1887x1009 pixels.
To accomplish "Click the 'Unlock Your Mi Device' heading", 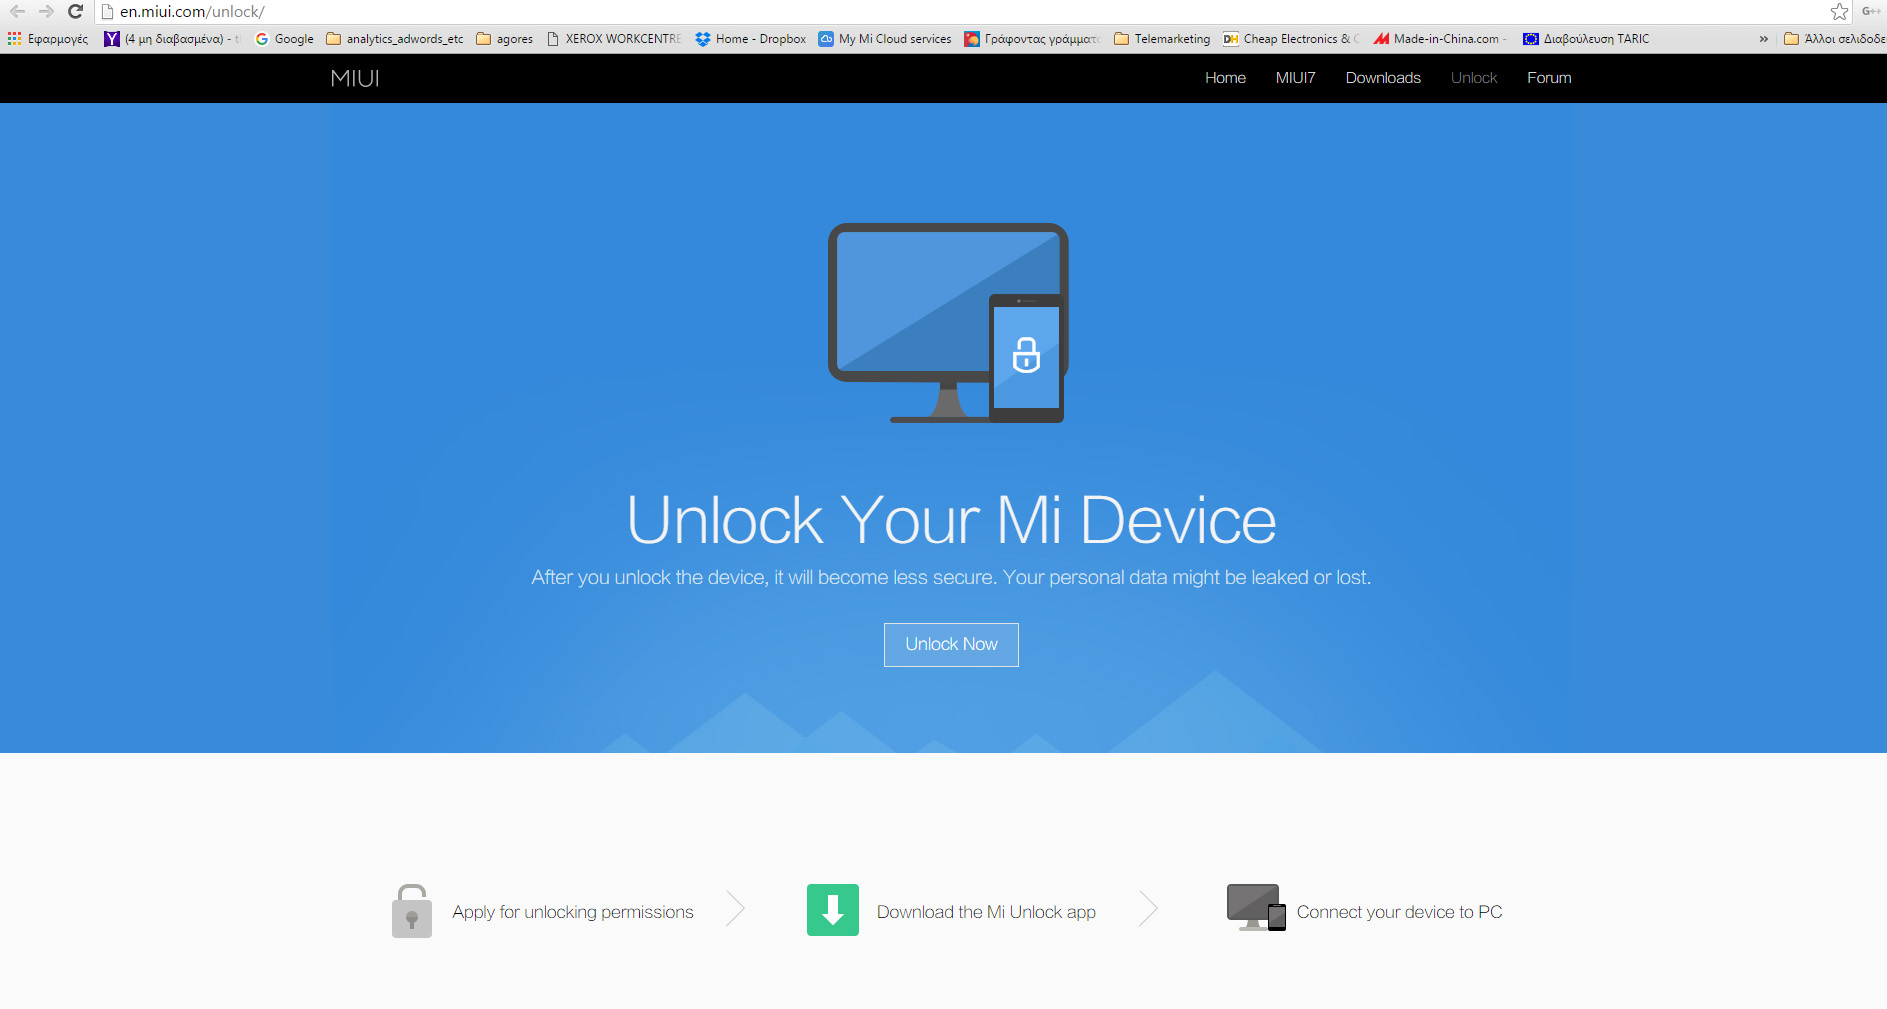I will (x=951, y=520).
